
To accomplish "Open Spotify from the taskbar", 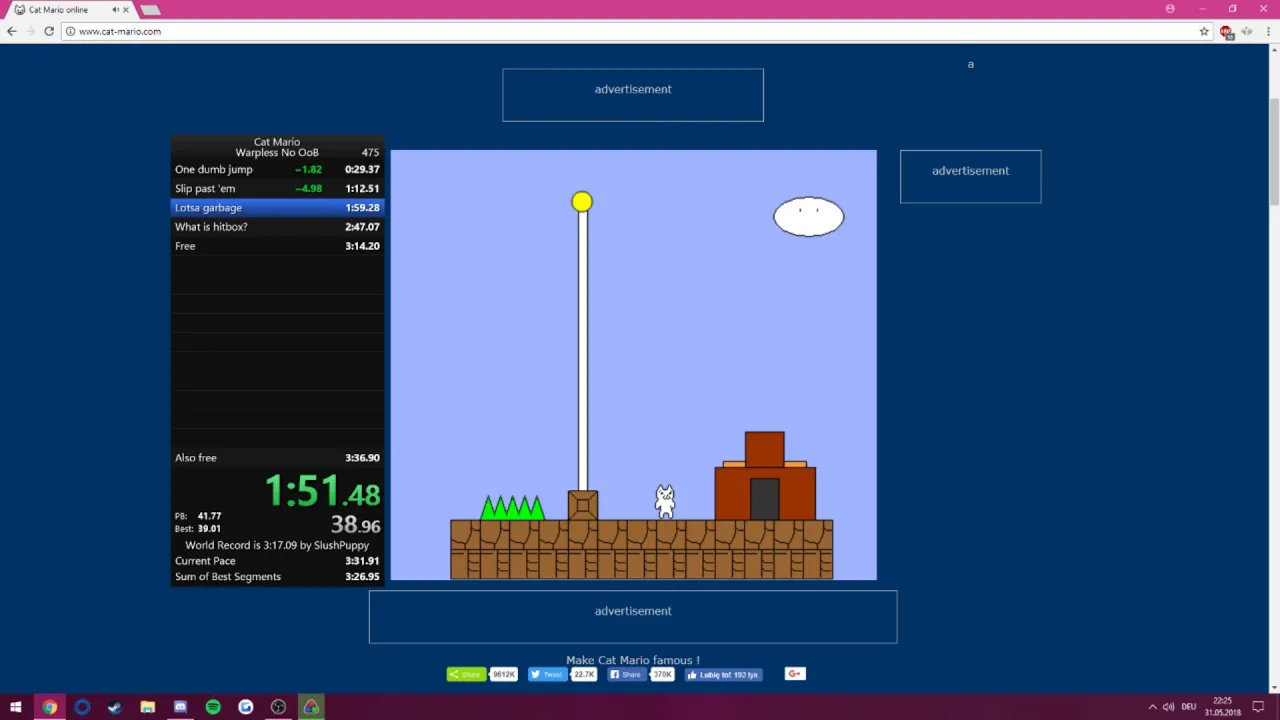I will [x=213, y=707].
